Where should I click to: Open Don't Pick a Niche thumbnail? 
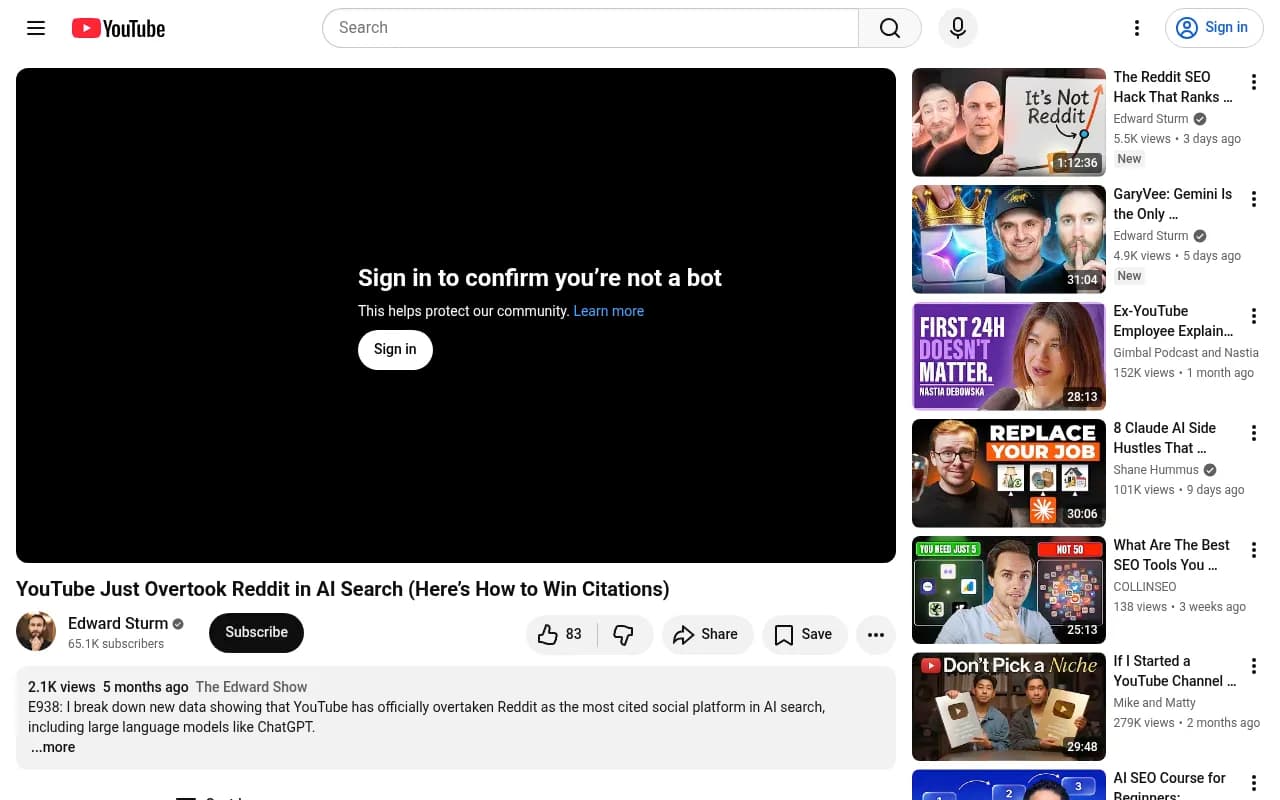tap(1009, 707)
